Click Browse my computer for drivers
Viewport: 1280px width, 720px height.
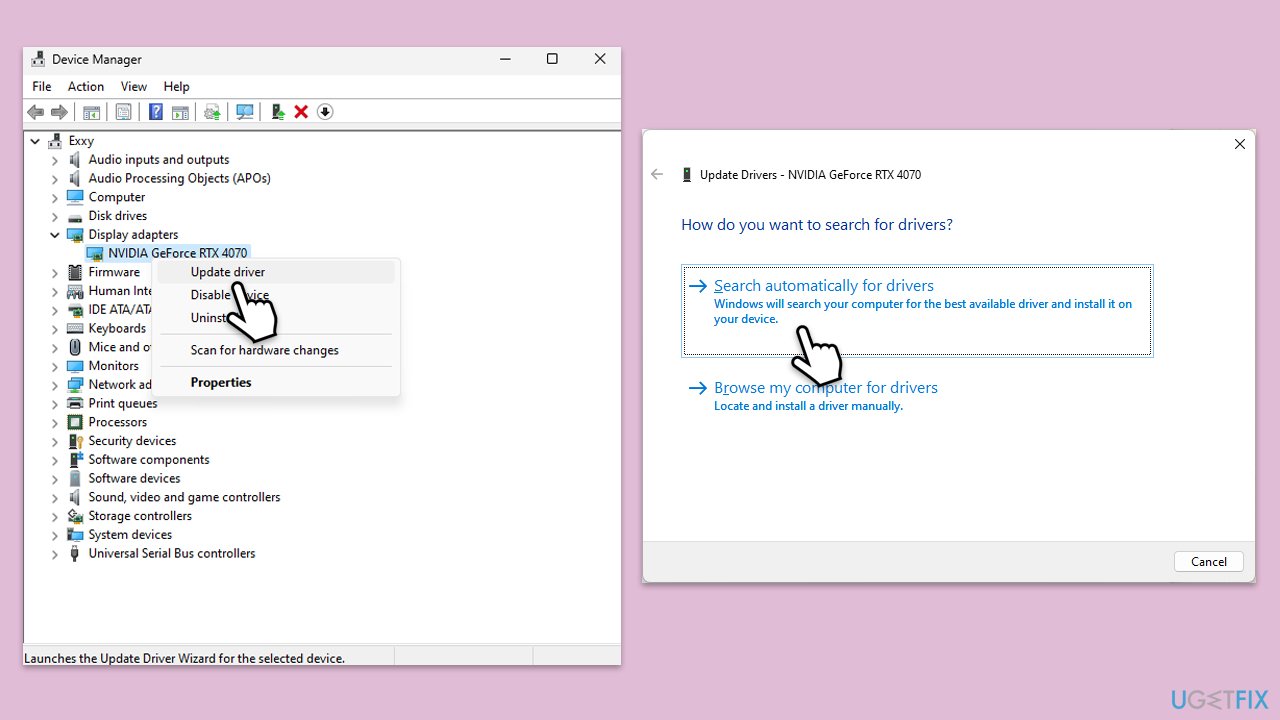point(825,388)
